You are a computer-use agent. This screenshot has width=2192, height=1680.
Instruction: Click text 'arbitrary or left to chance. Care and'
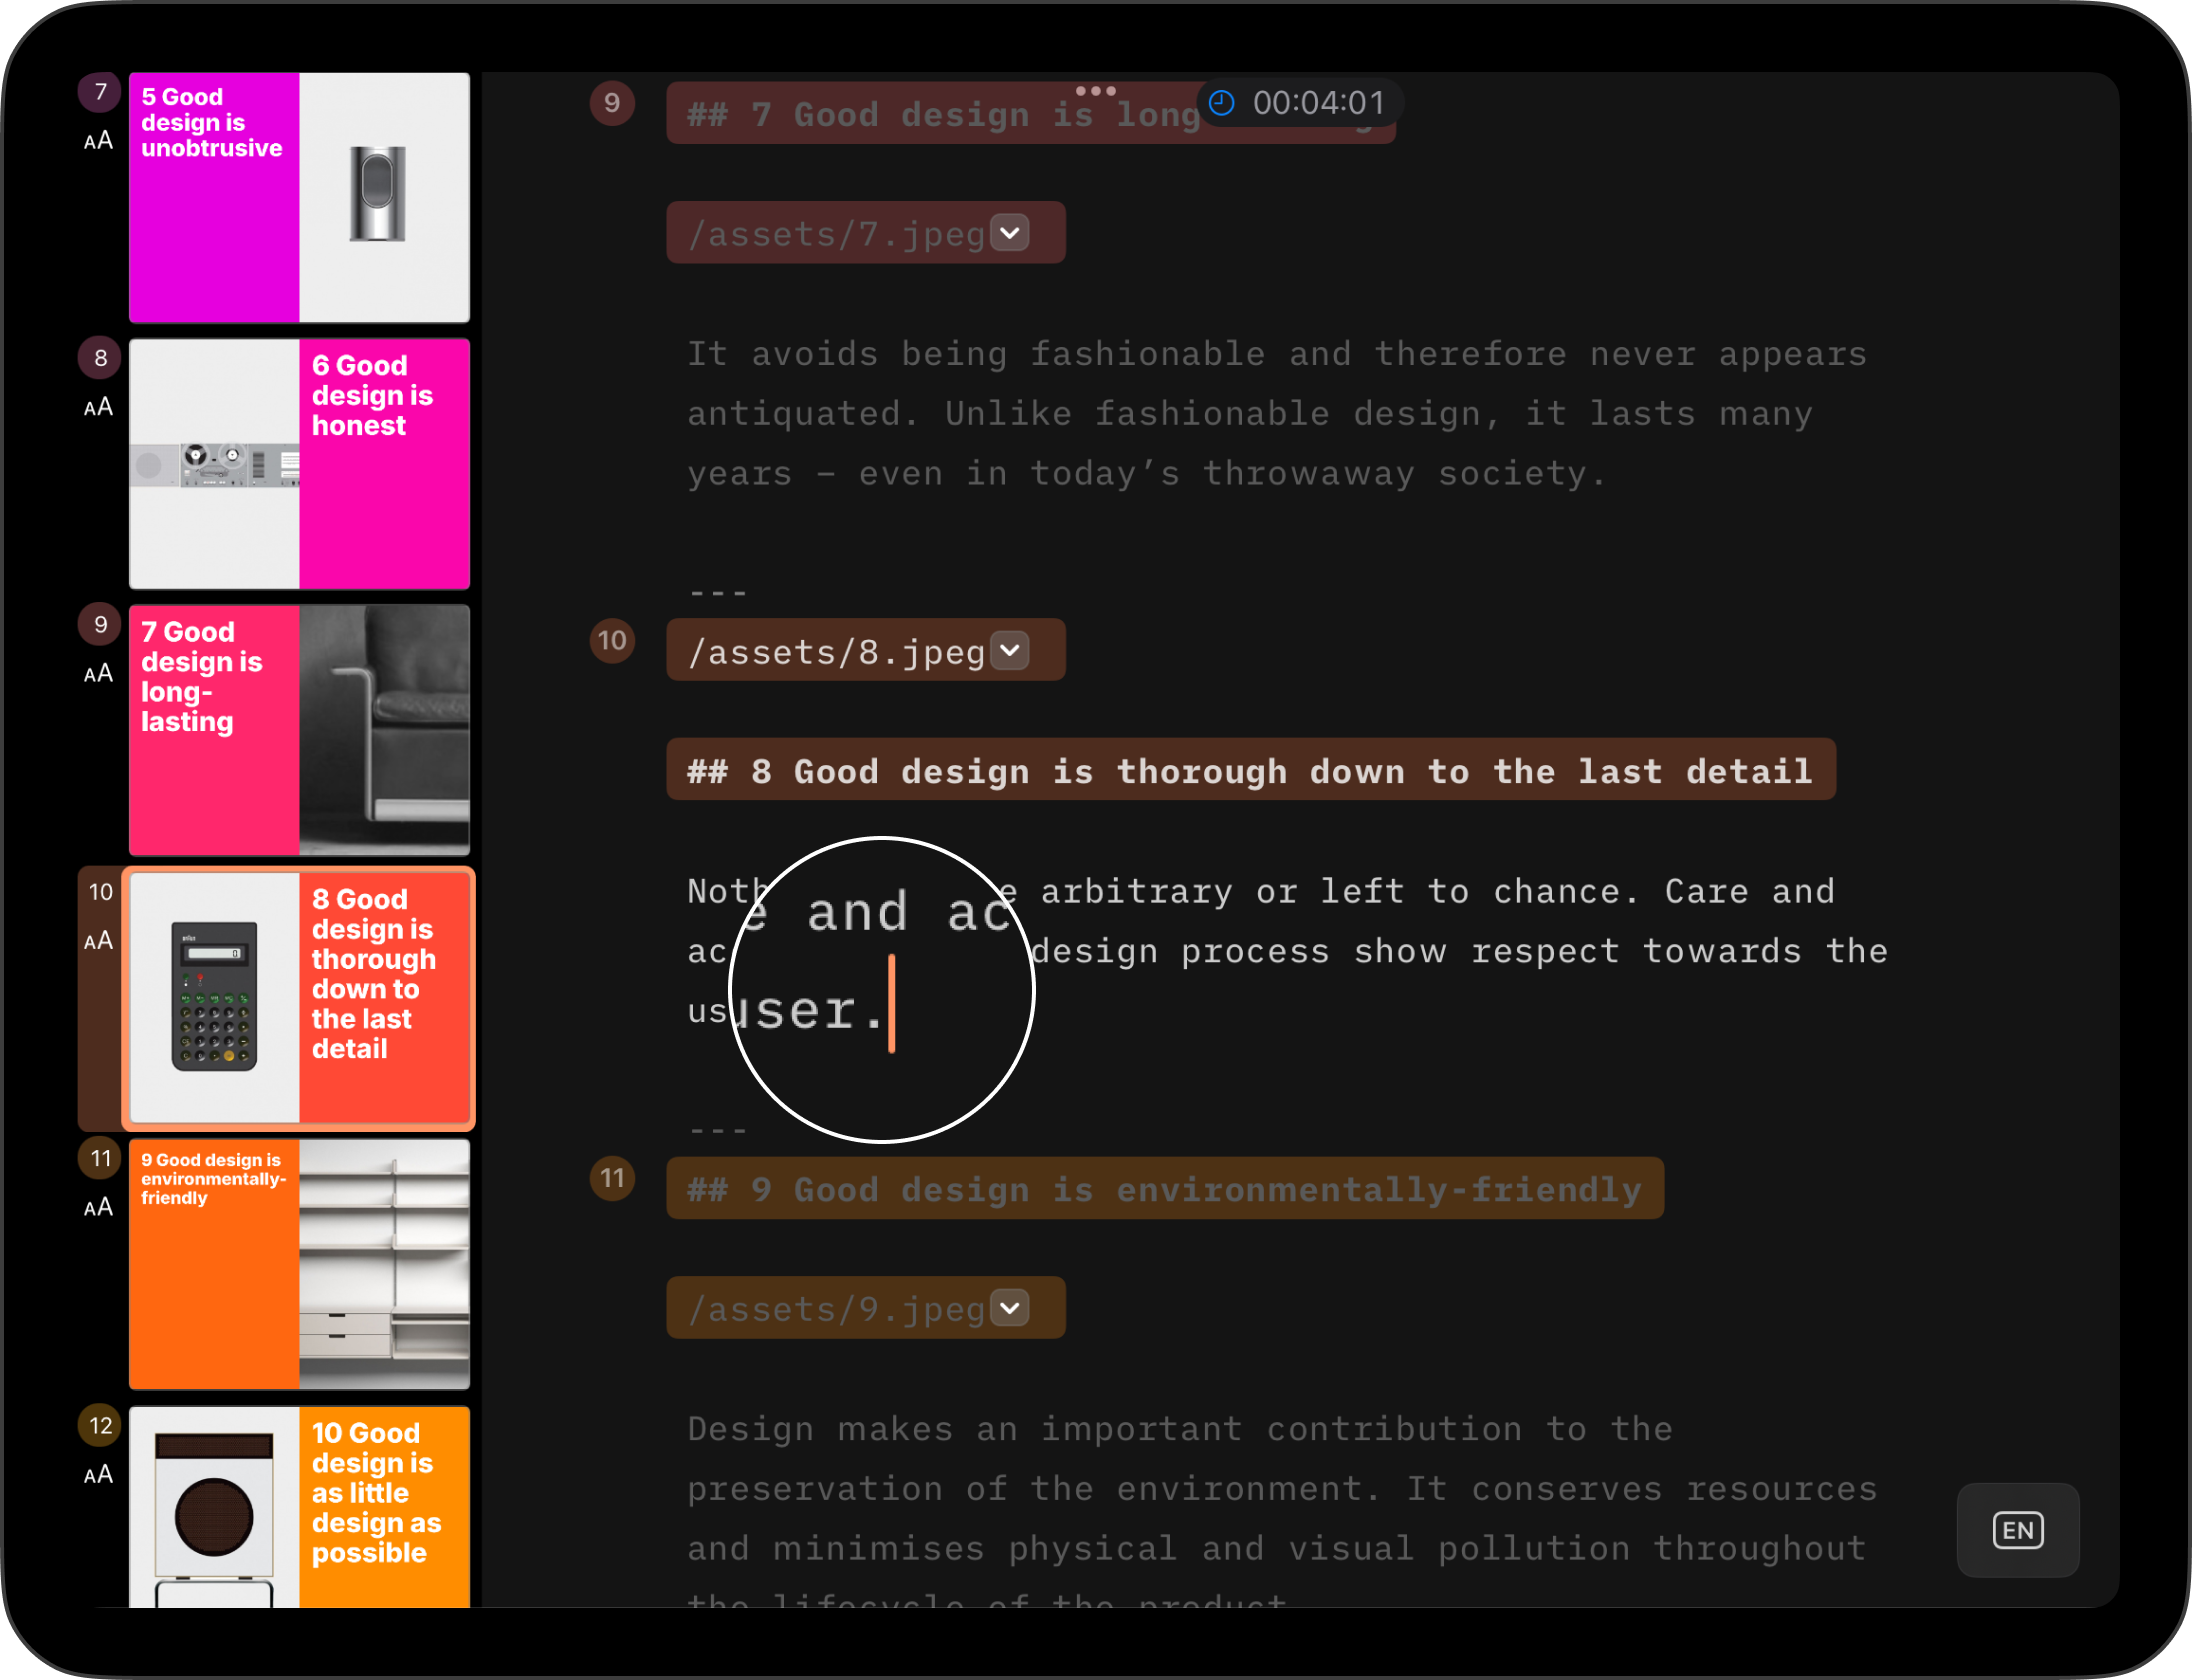(x=1438, y=891)
